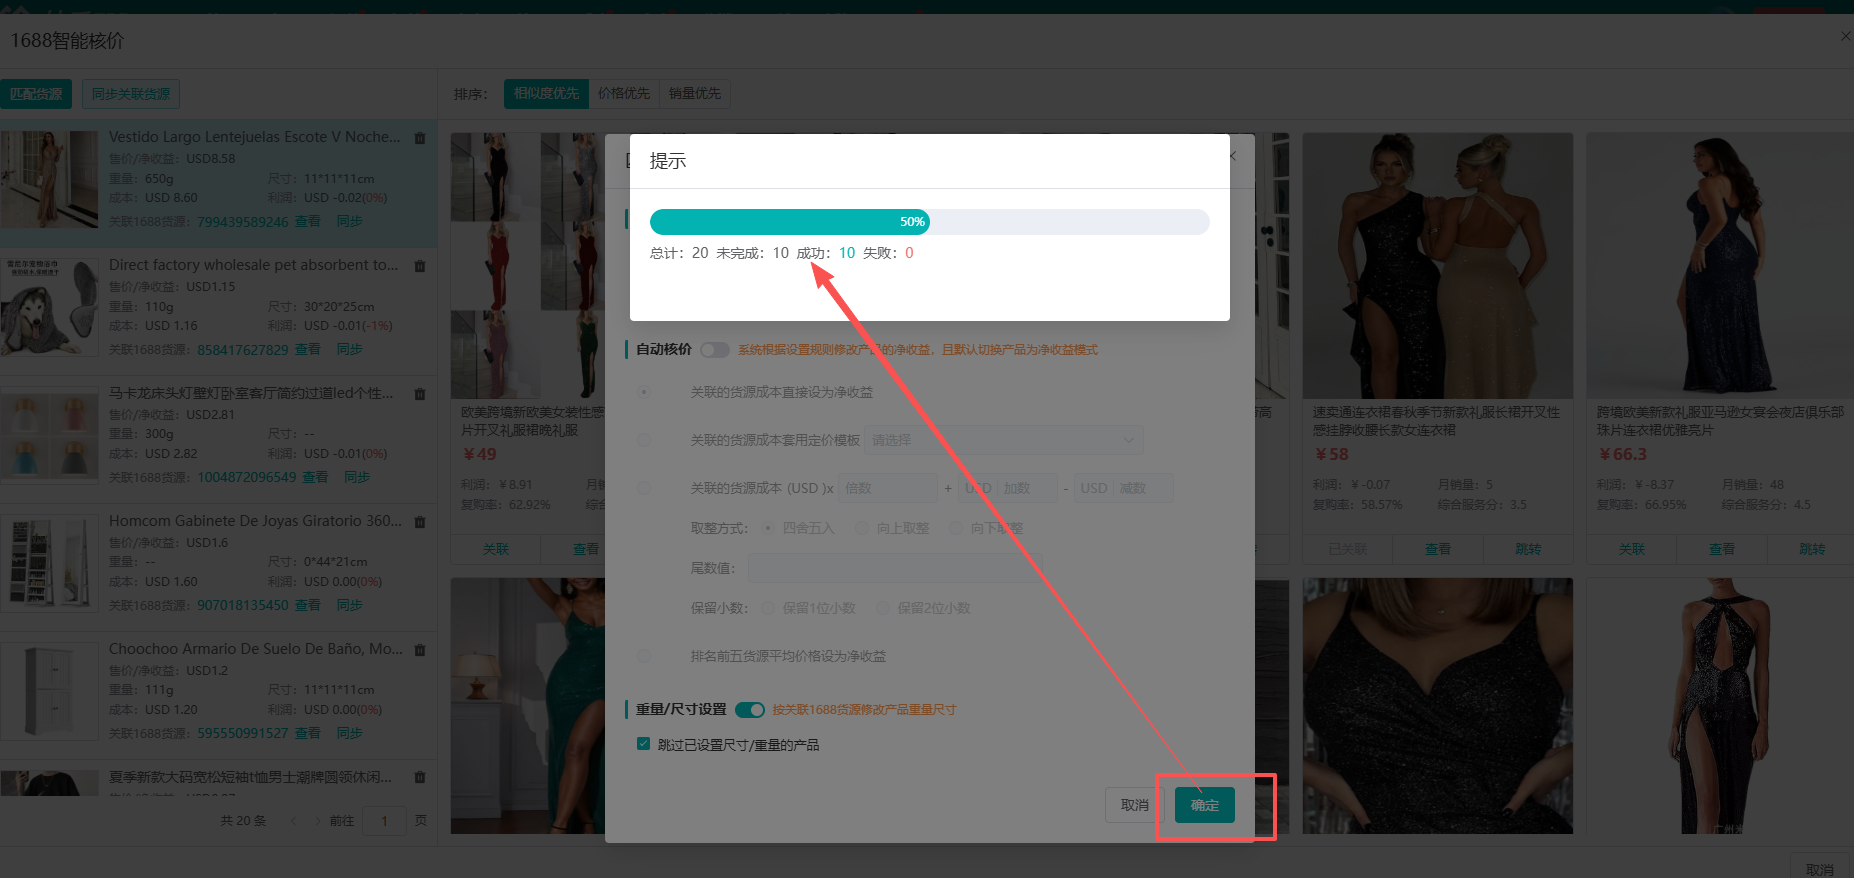Click trash icon for 马卡龙床头灯 product

pos(420,394)
